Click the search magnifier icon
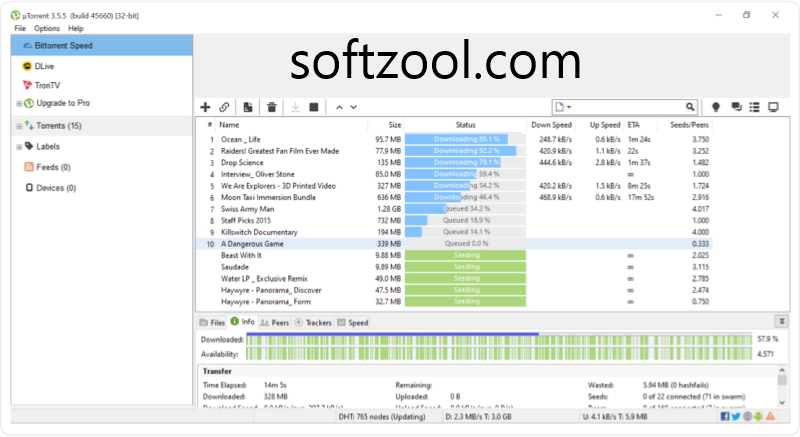Image resolution: width=800 pixels, height=437 pixels. coord(690,107)
